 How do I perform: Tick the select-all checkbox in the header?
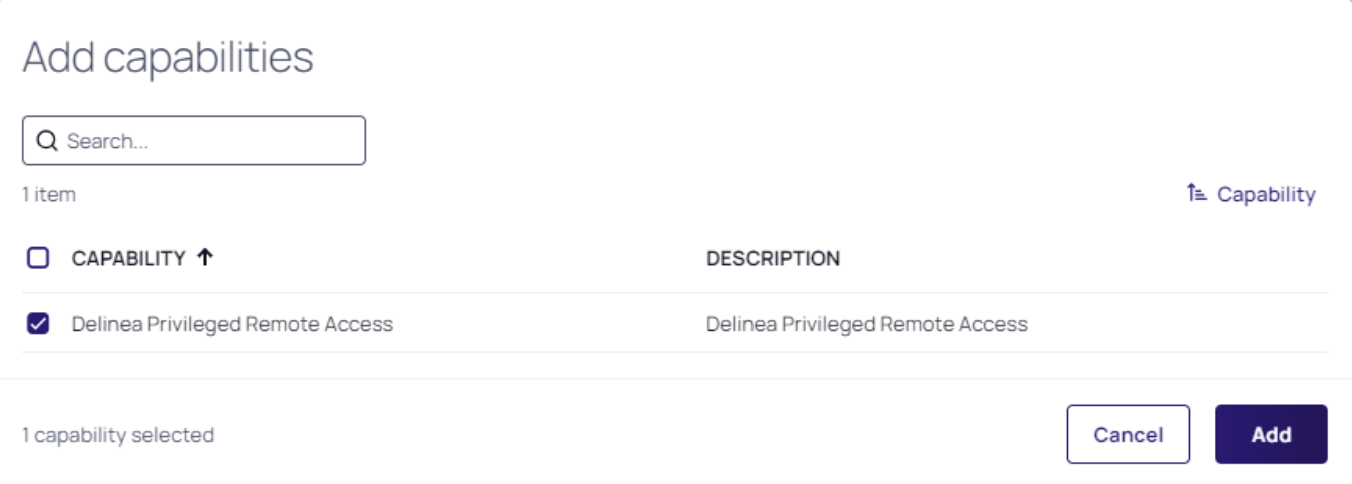(x=38, y=258)
